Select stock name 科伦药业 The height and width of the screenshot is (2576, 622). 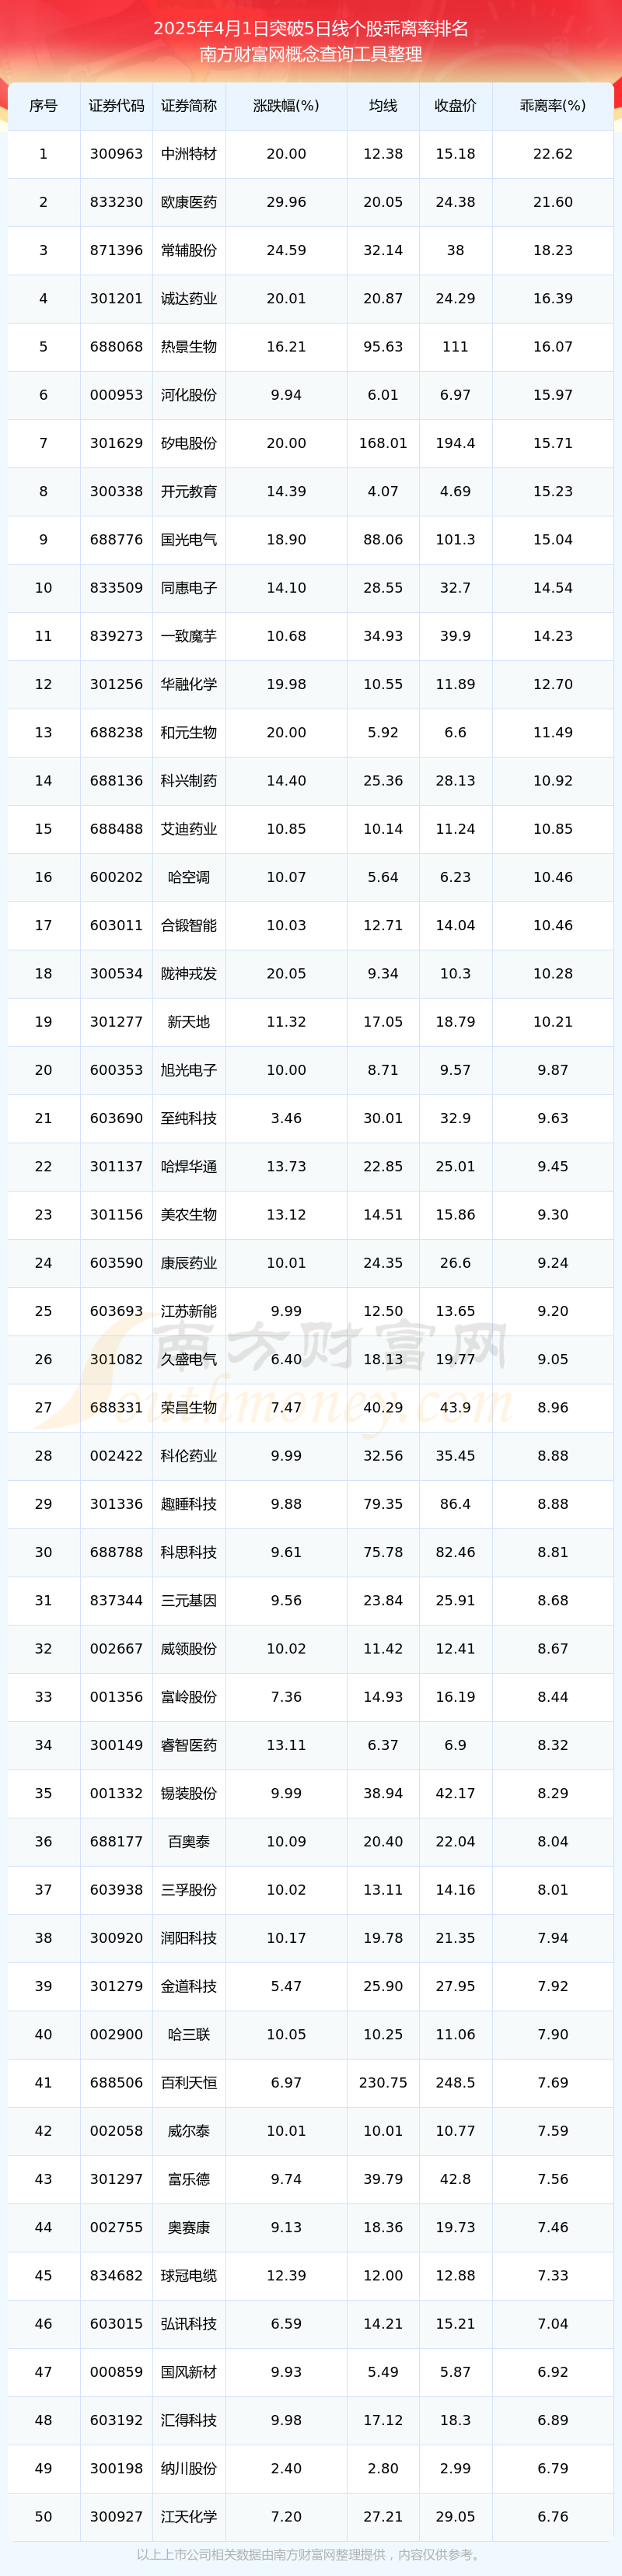[189, 1456]
